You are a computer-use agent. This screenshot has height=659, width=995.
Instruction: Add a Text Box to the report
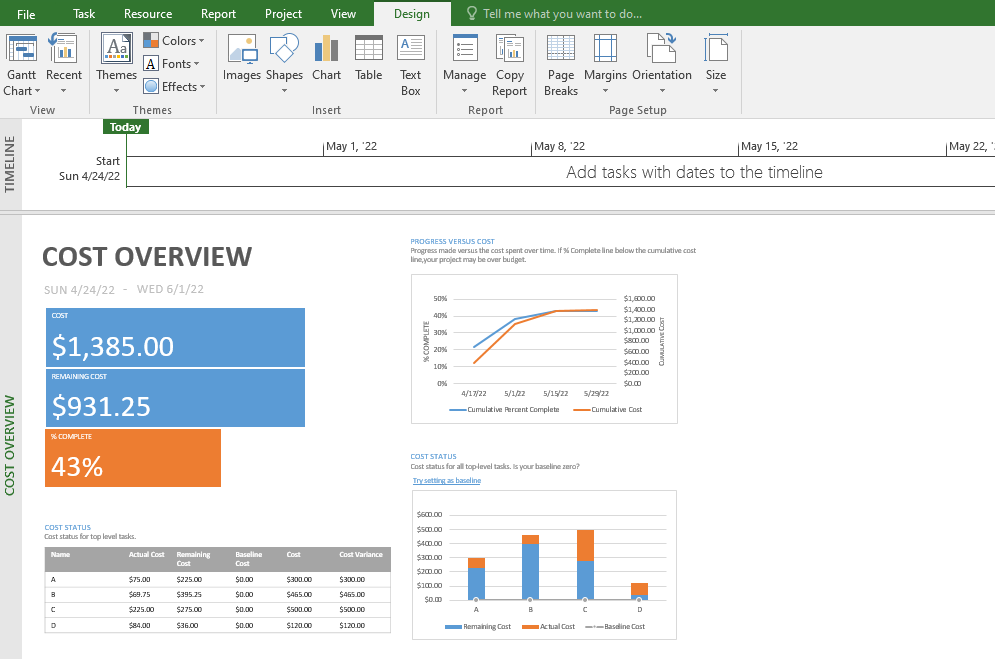tap(410, 62)
